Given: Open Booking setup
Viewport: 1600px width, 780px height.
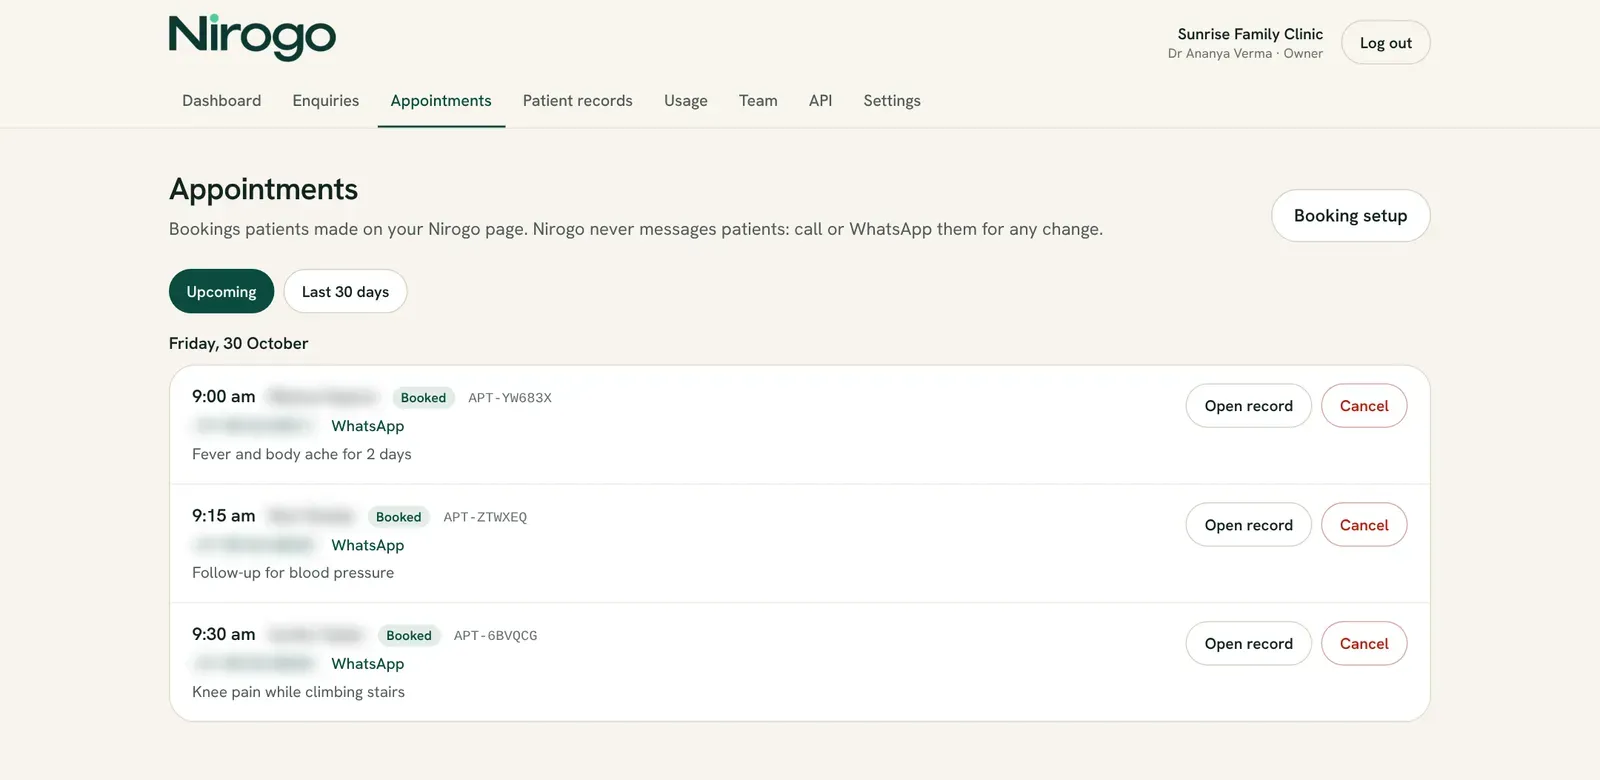Looking at the screenshot, I should (1350, 216).
